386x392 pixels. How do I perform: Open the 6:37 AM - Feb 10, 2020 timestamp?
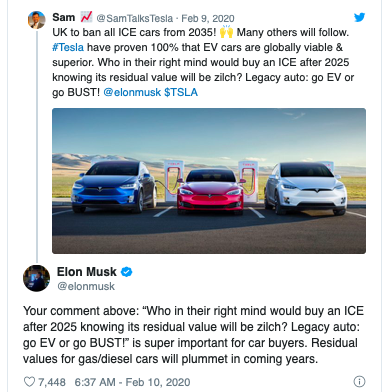[132, 382]
